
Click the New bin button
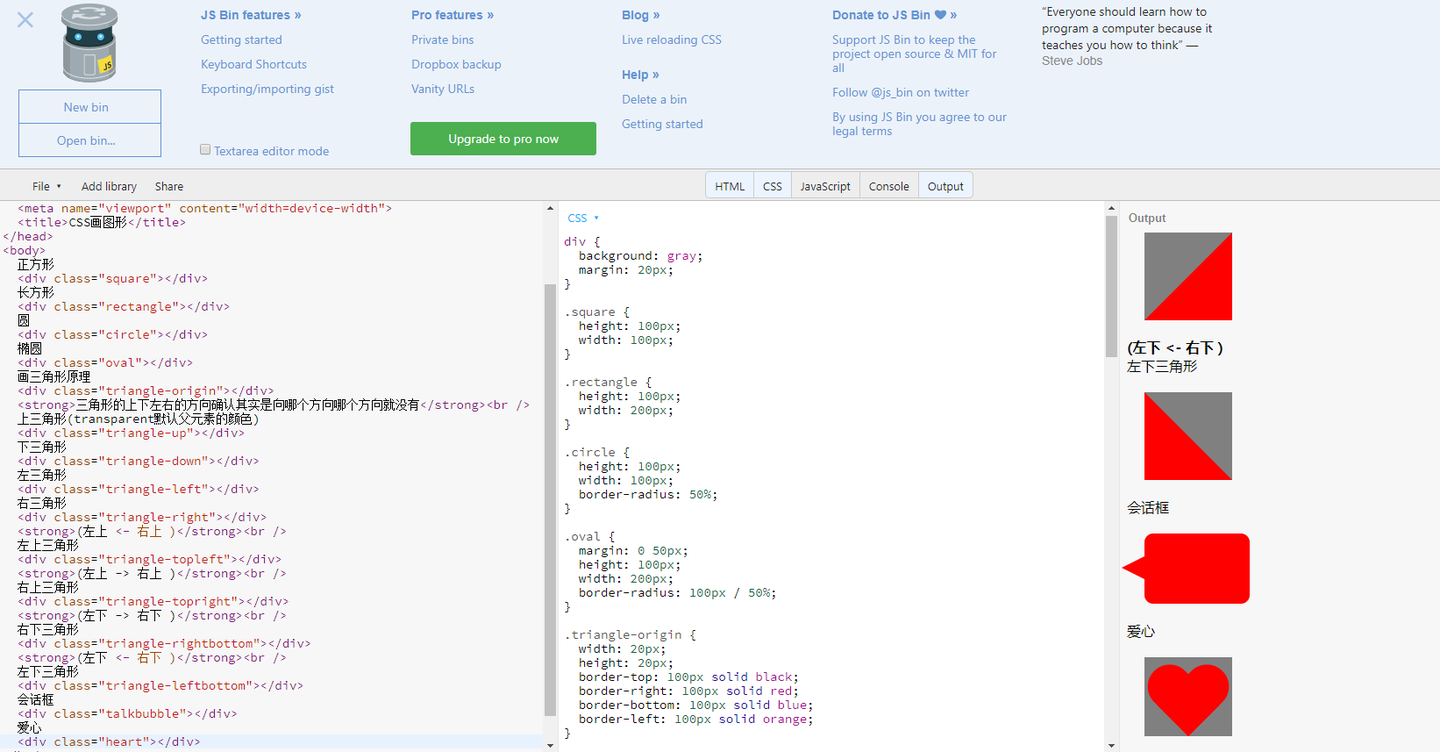pyautogui.click(x=89, y=107)
